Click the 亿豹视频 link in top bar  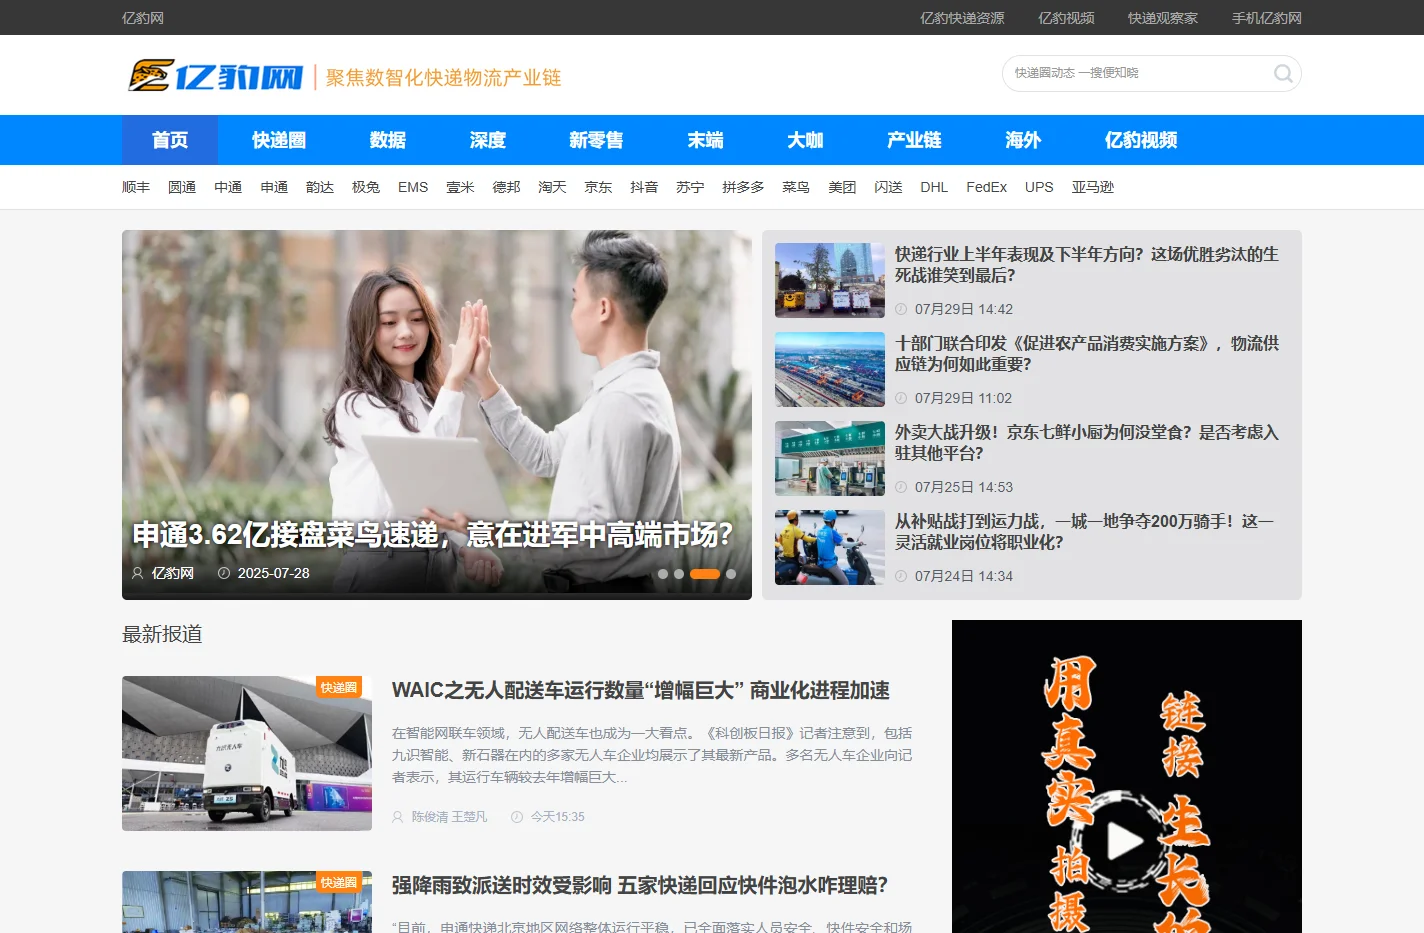coord(1066,18)
